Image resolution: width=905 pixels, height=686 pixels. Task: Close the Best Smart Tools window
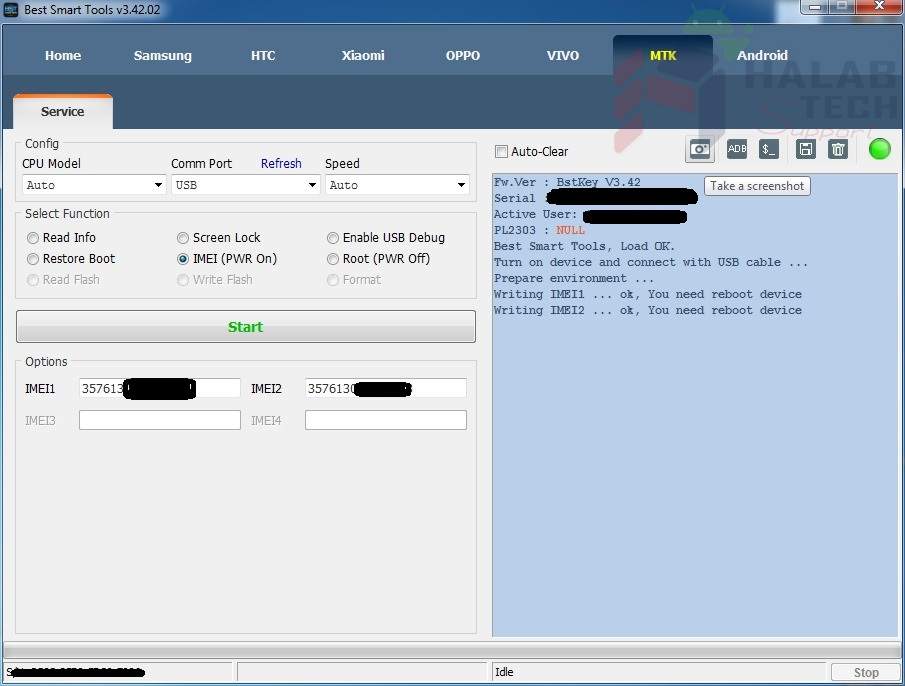pos(878,6)
